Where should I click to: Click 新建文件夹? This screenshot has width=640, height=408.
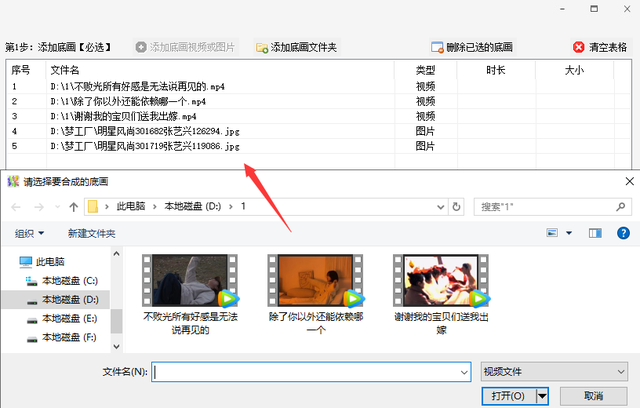click(91, 233)
